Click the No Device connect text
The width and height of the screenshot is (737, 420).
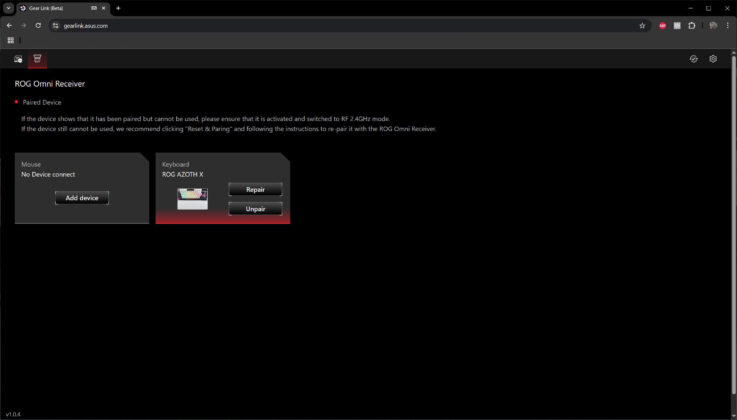coord(48,174)
